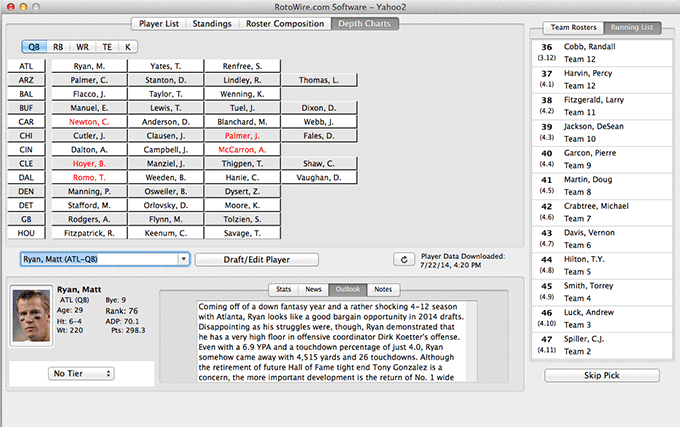680x427 pixels.
Task: Select Palmer, J. on the CHI row
Action: coord(242,136)
